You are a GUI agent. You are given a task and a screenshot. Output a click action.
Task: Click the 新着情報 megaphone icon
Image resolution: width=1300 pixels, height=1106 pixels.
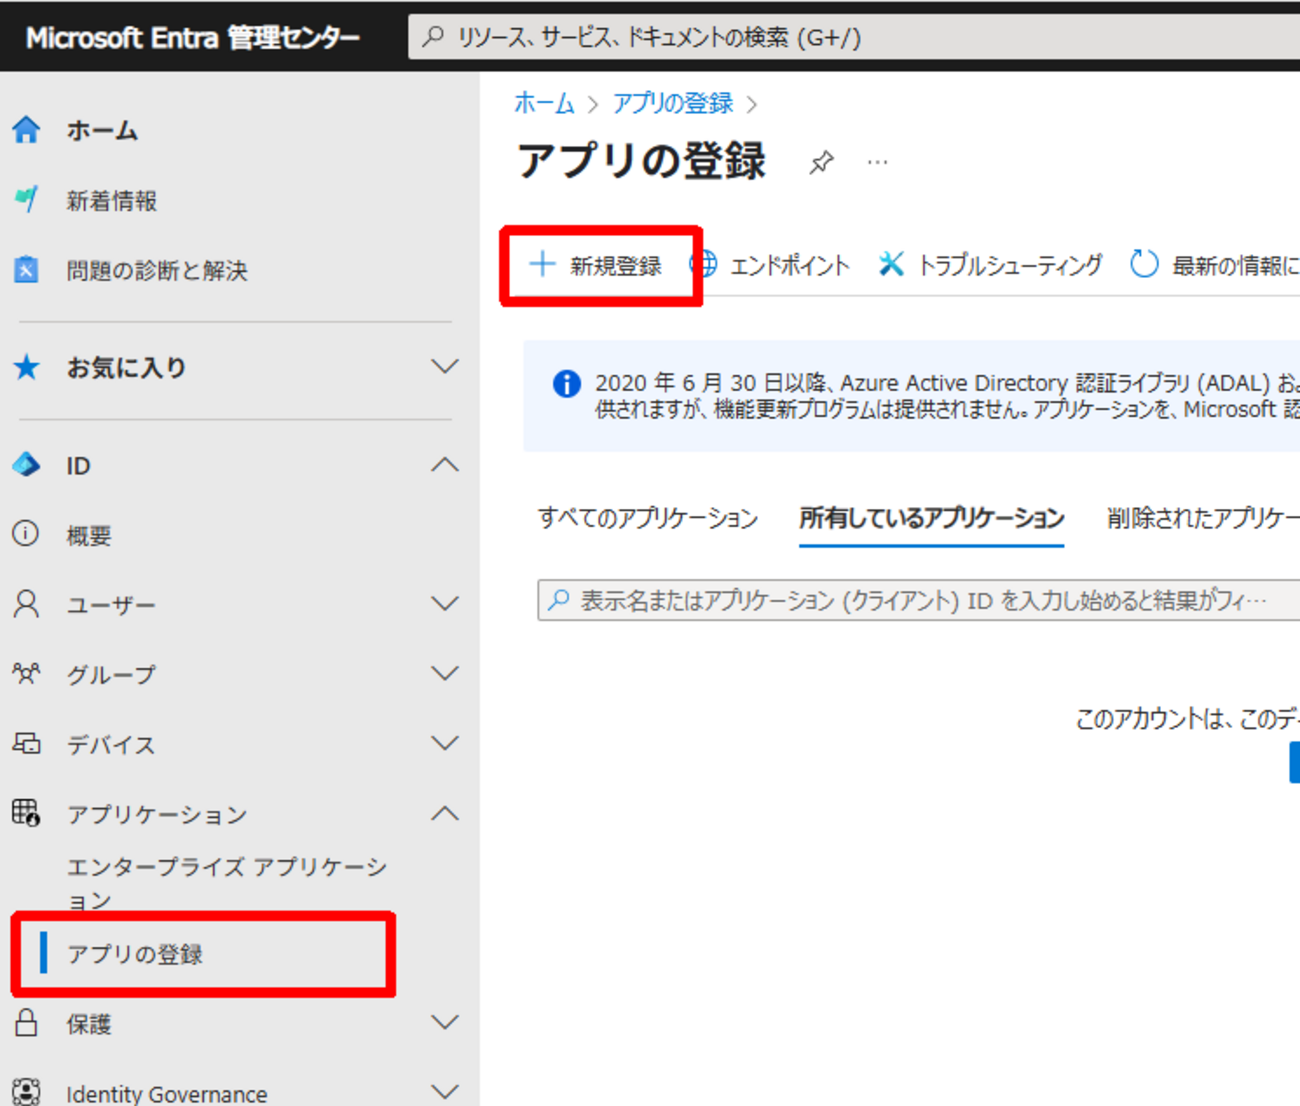tap(26, 200)
